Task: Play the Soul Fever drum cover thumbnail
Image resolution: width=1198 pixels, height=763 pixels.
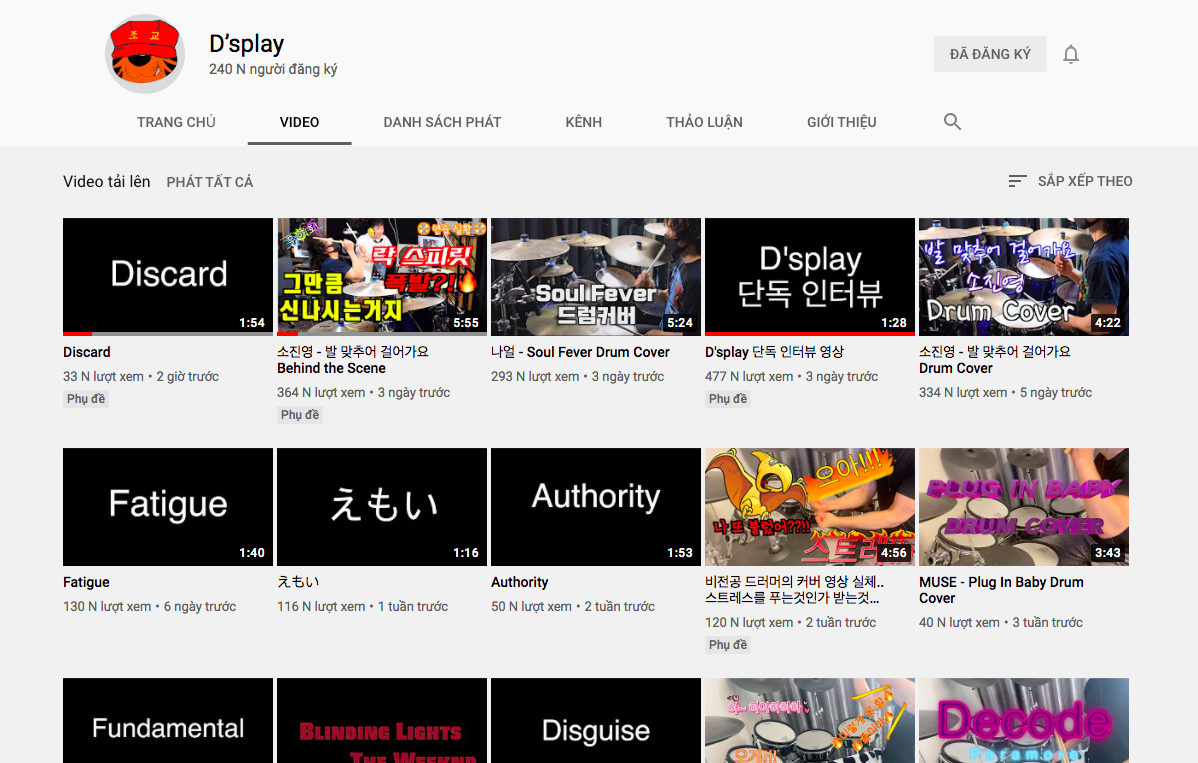Action: (x=596, y=276)
